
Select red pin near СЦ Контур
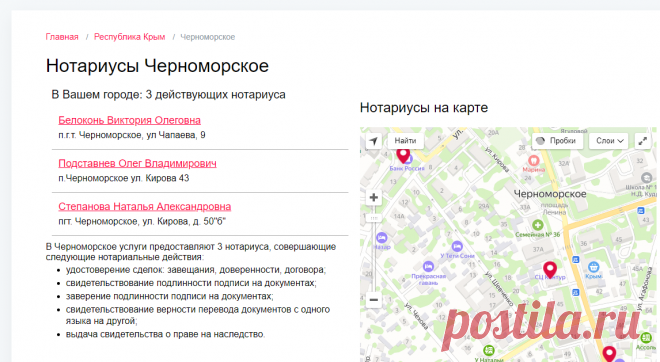click(x=550, y=269)
